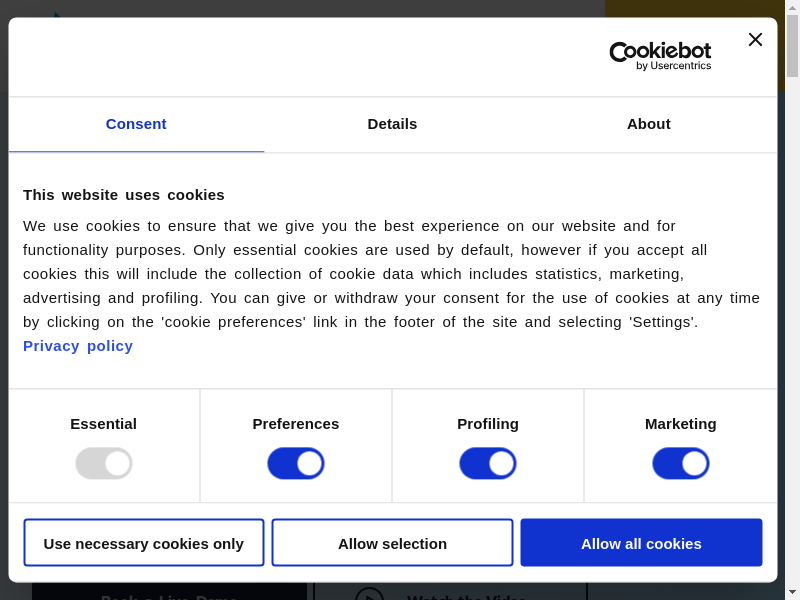Click the scrollbar up arrow
Viewport: 800px width, 600px height.
point(792,7)
